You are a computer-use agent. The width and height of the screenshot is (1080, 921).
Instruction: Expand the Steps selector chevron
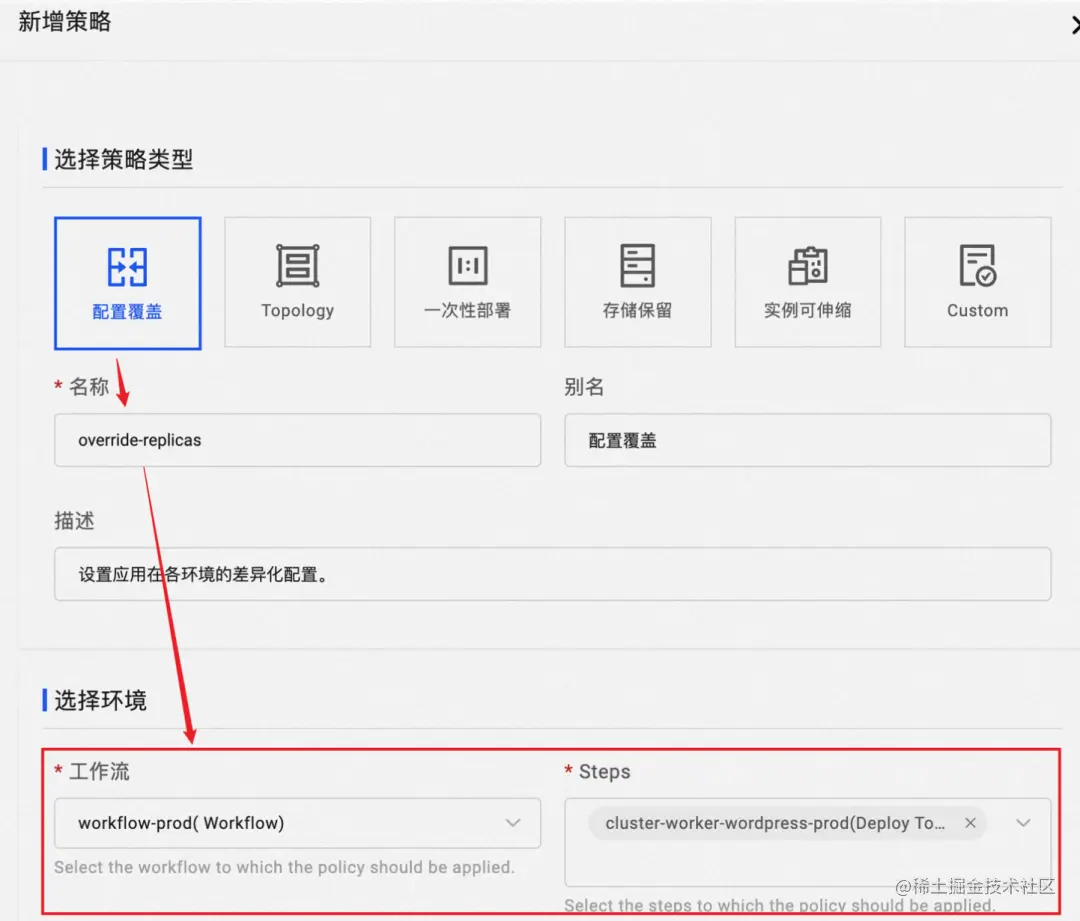click(x=1024, y=823)
